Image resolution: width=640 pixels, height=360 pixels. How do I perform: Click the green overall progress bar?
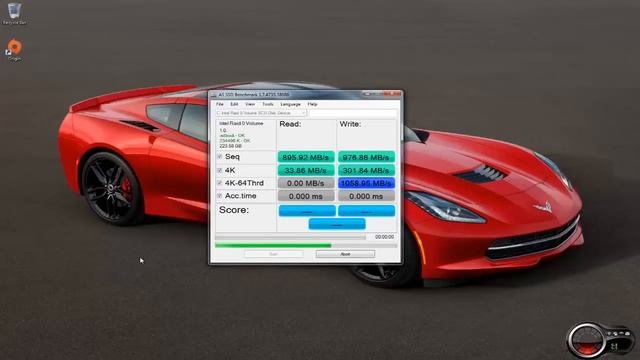pos(306,245)
